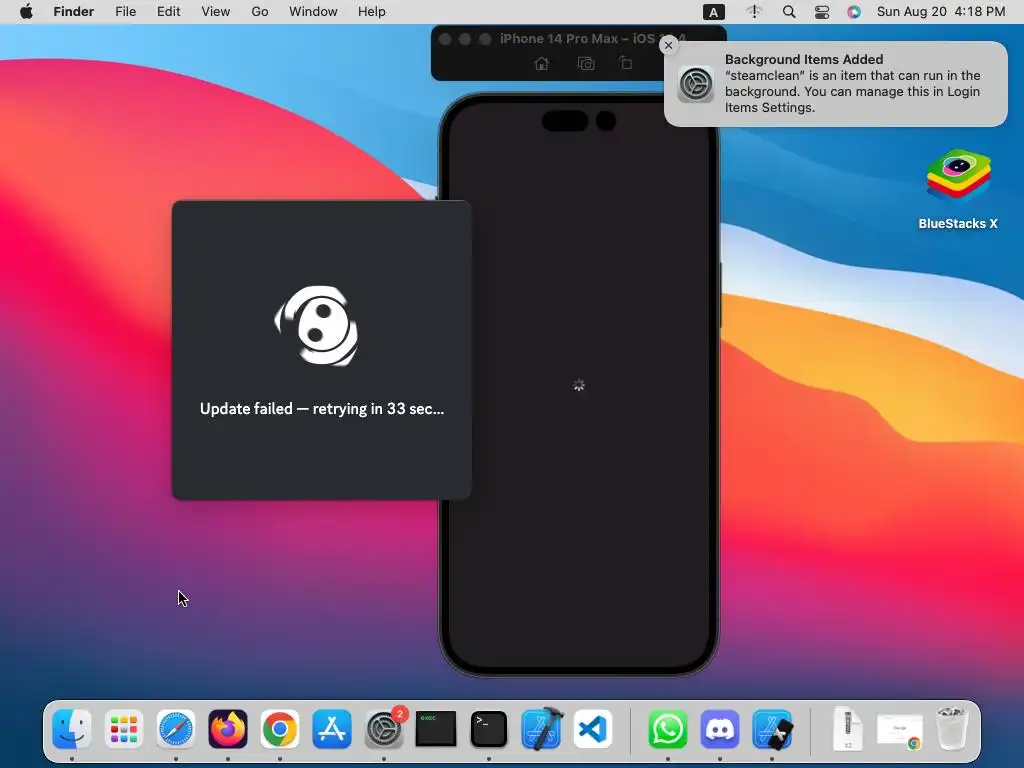Click the Update failed retrying message

pyautogui.click(x=322, y=409)
